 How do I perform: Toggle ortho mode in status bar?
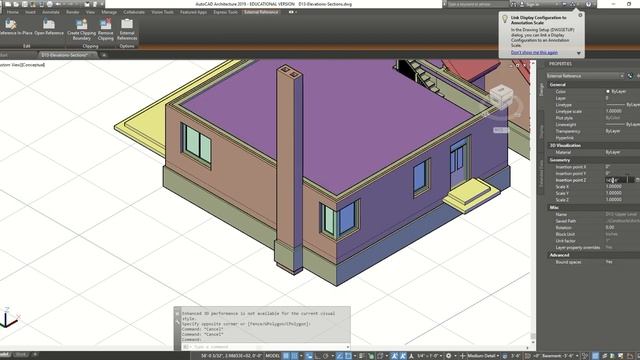[318, 356]
